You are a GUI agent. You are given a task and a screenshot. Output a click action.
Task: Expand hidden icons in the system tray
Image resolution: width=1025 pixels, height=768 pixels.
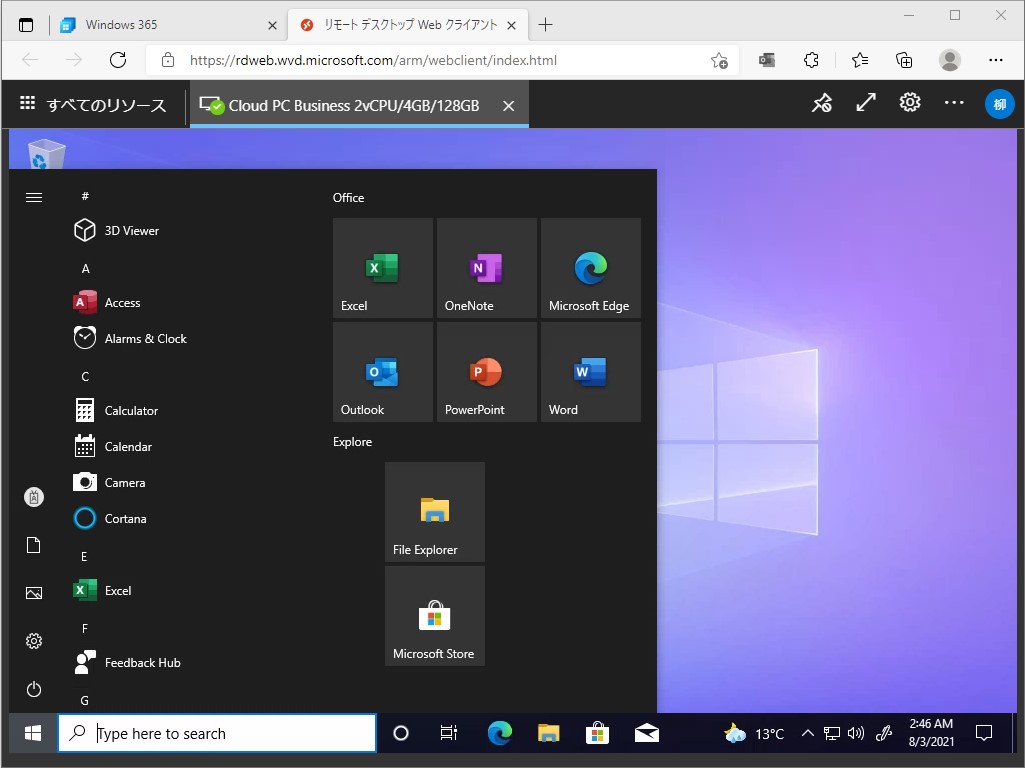(x=807, y=733)
